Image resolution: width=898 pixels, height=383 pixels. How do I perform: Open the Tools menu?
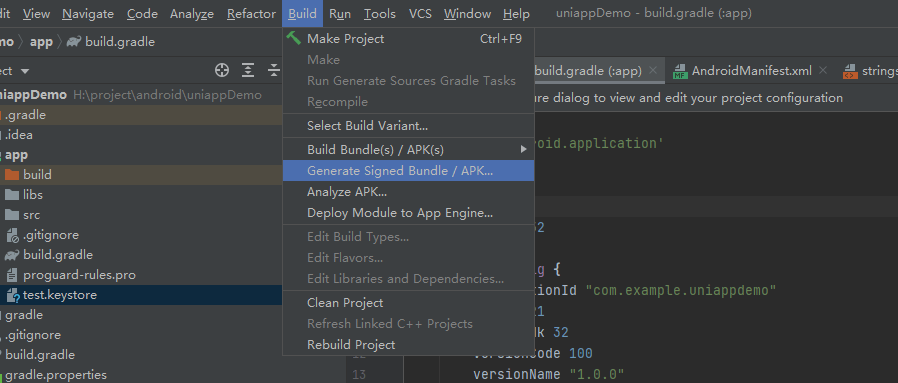pyautogui.click(x=380, y=14)
